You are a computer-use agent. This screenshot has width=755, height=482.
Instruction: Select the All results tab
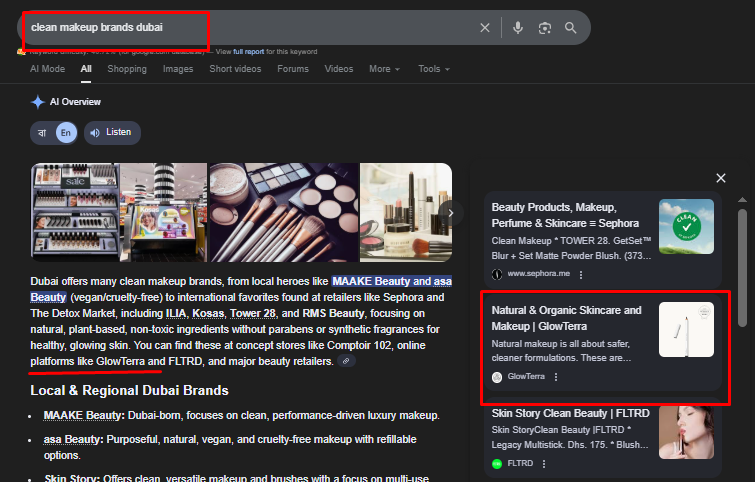coord(86,69)
